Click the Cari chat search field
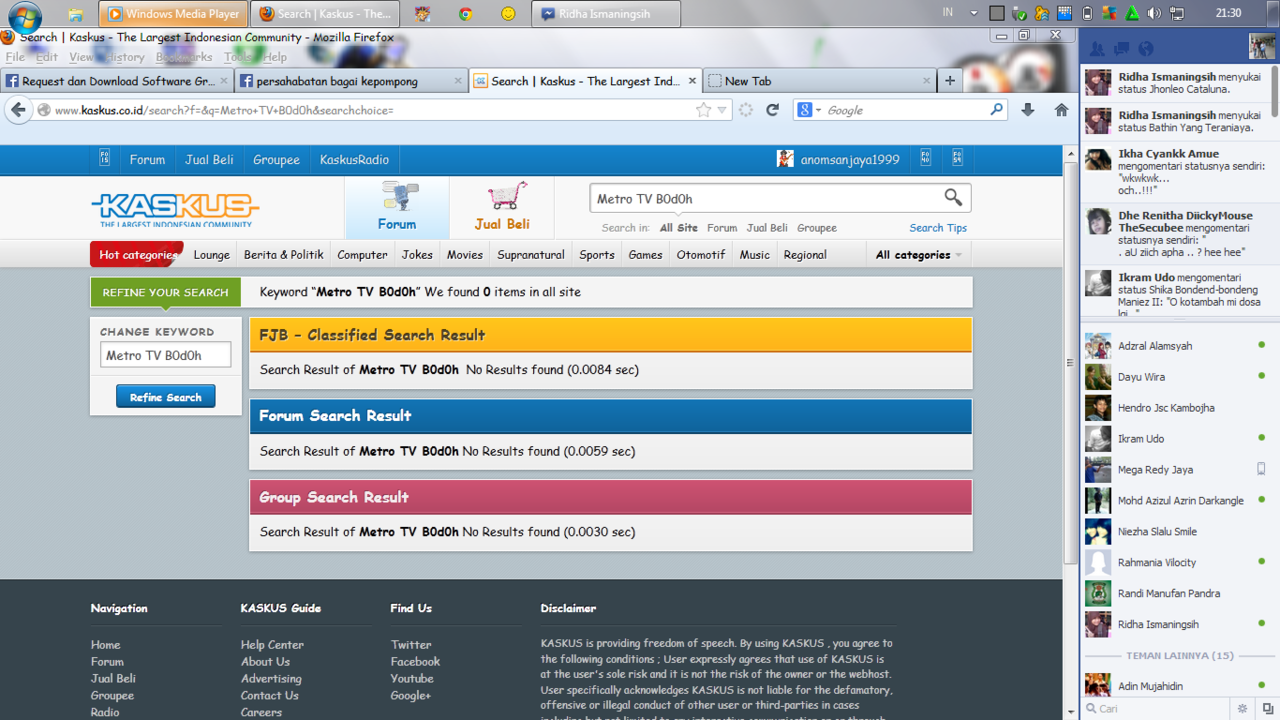 click(x=1155, y=709)
